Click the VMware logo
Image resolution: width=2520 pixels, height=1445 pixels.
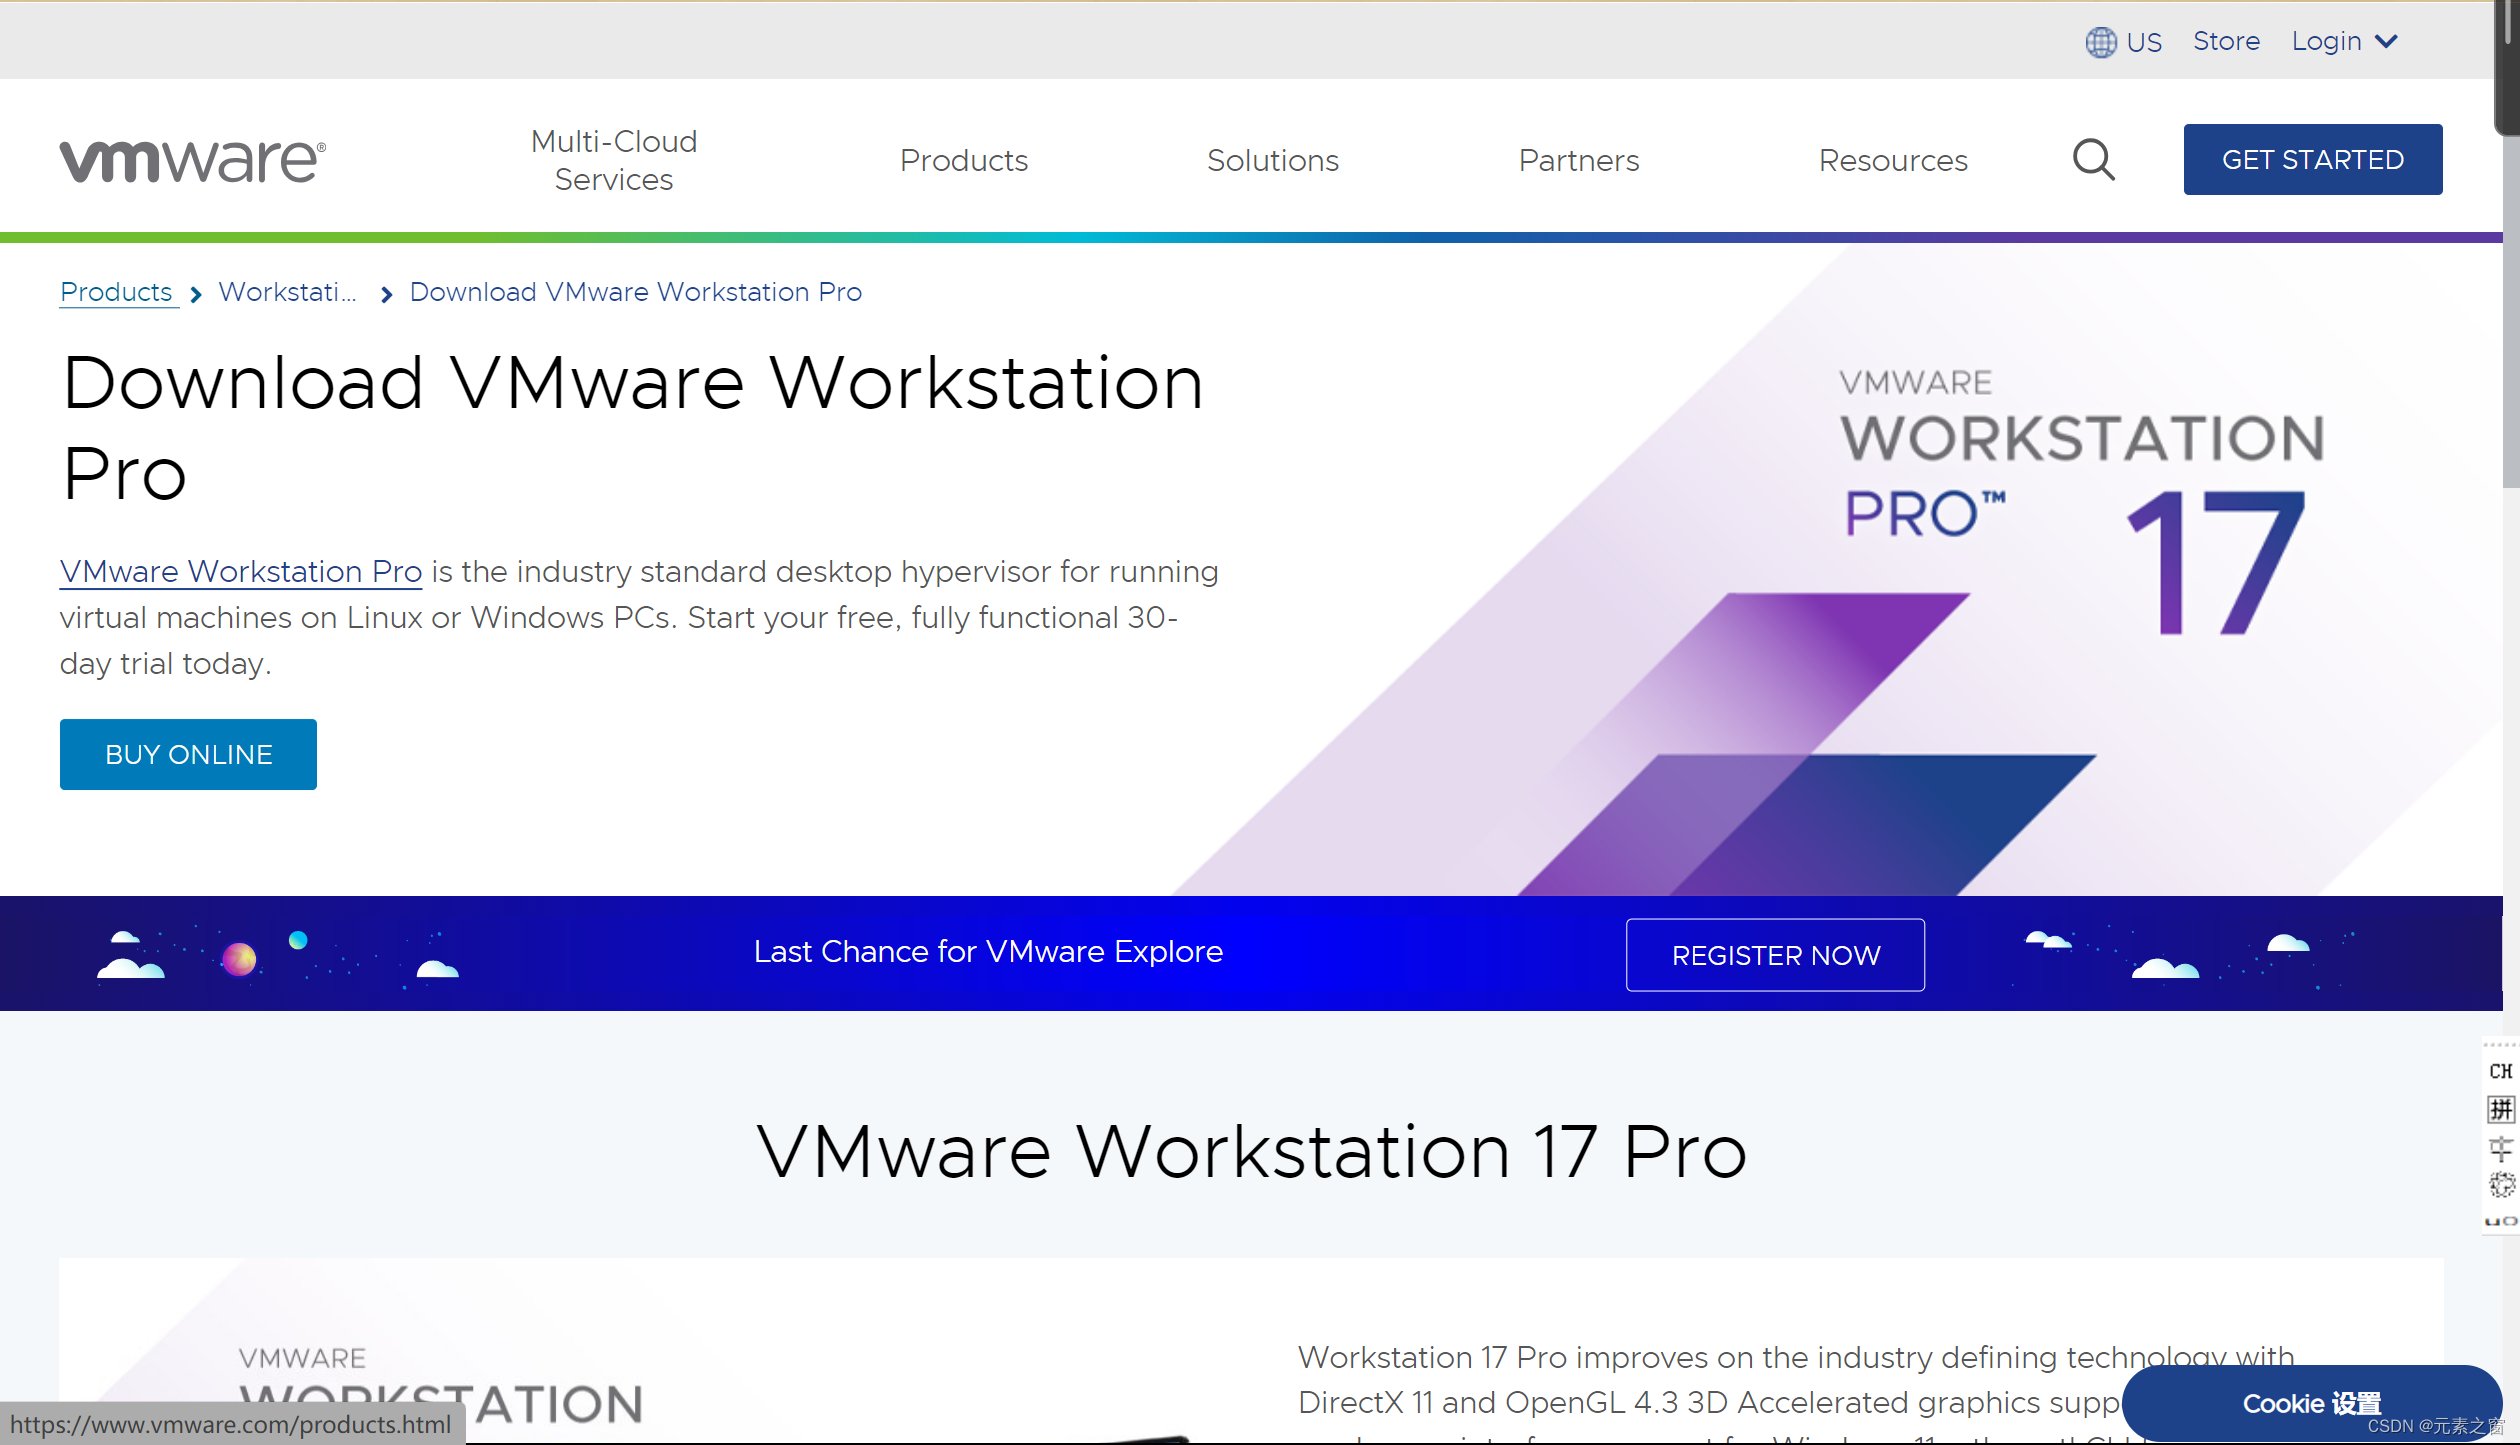[x=192, y=160]
